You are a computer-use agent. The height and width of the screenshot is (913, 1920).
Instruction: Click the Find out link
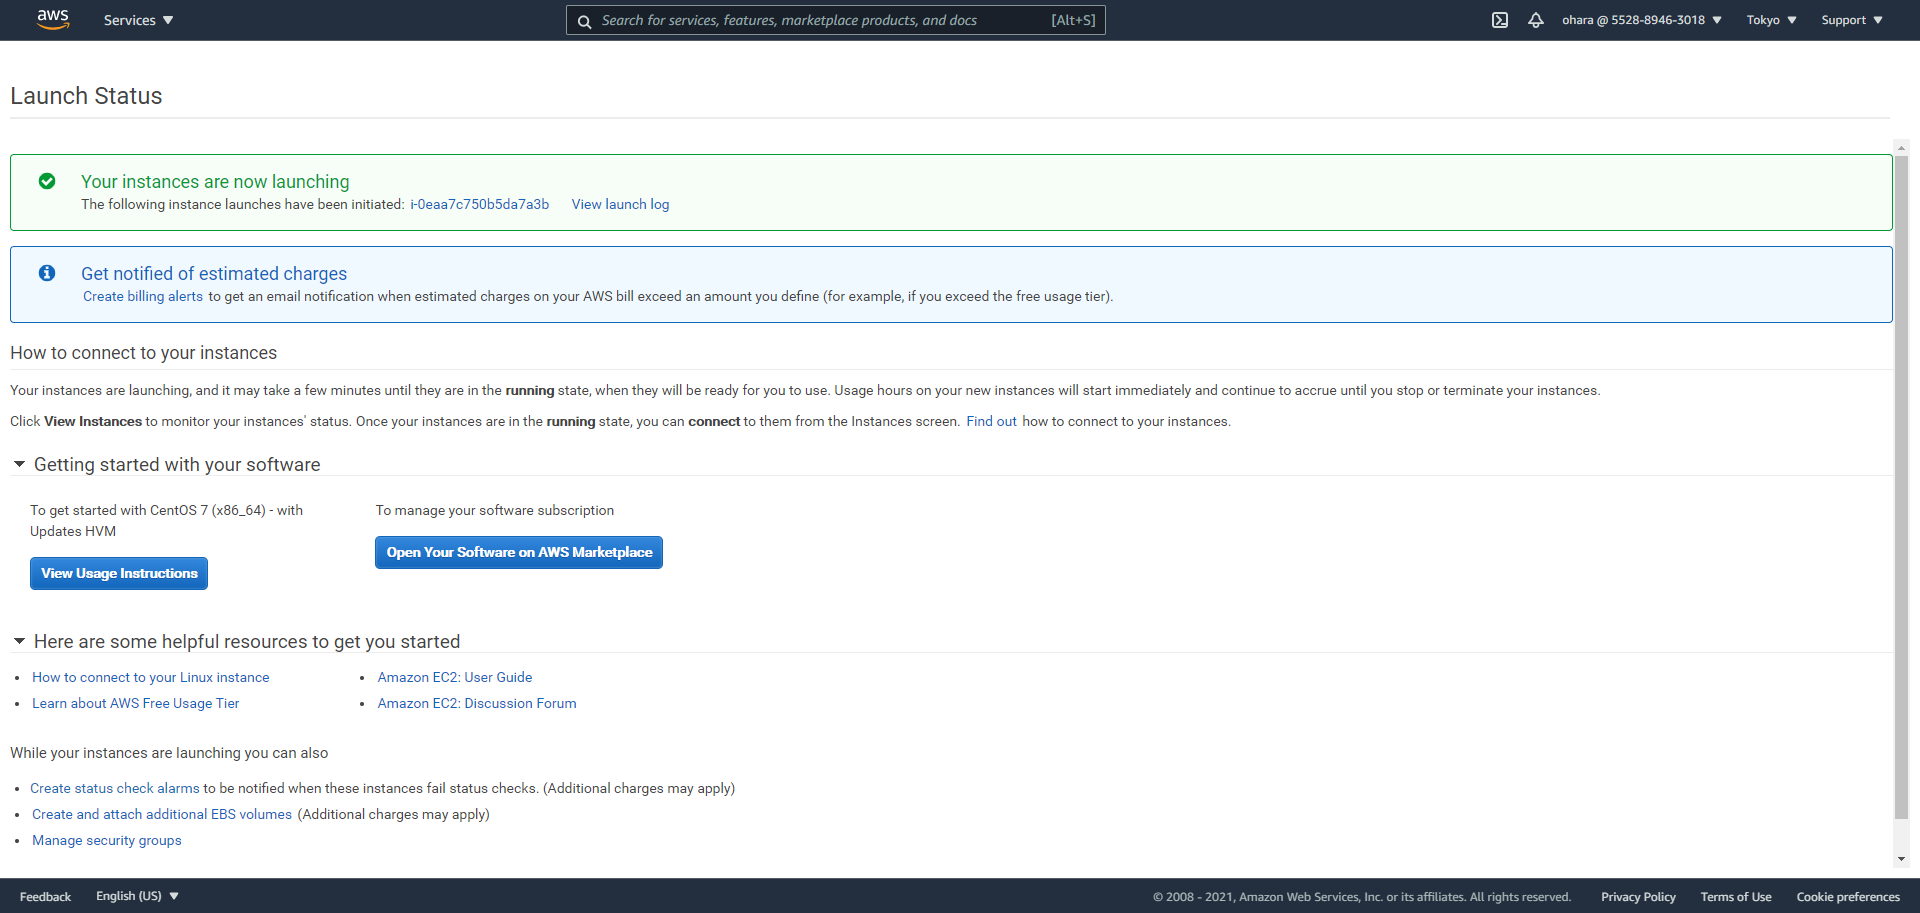click(x=991, y=421)
